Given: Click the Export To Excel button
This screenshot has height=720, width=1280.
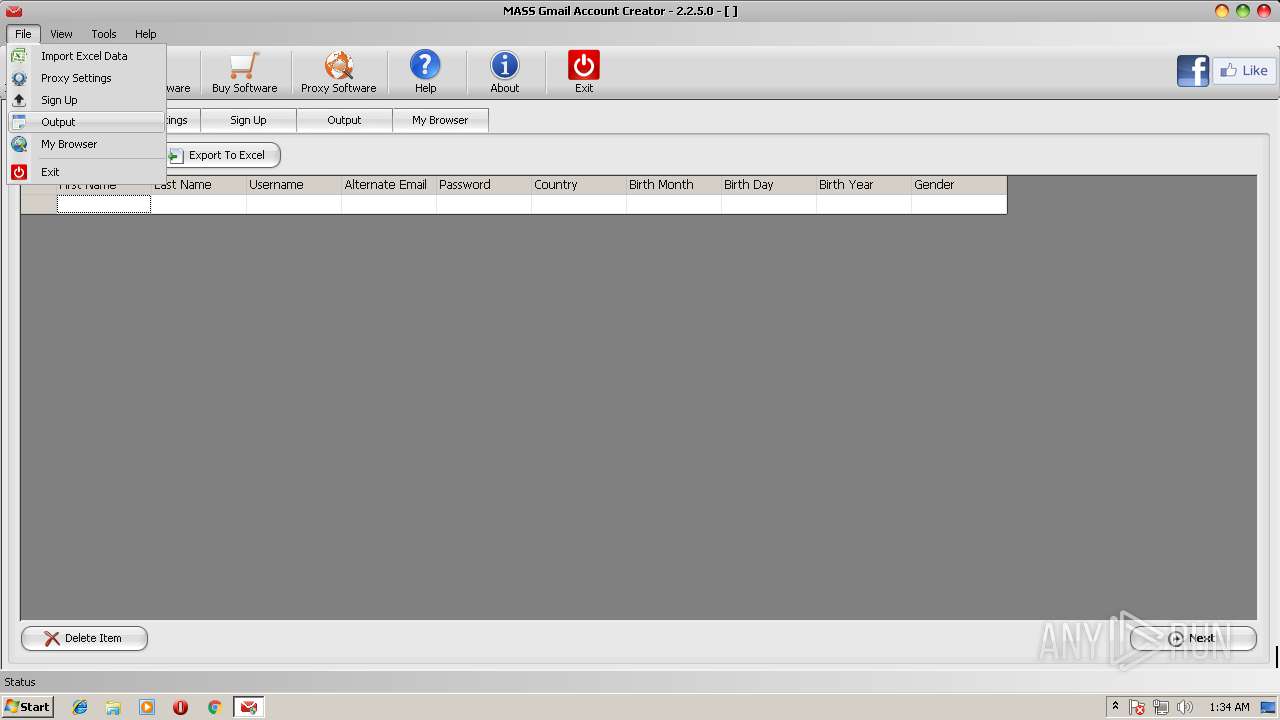Looking at the screenshot, I should pos(222,155).
